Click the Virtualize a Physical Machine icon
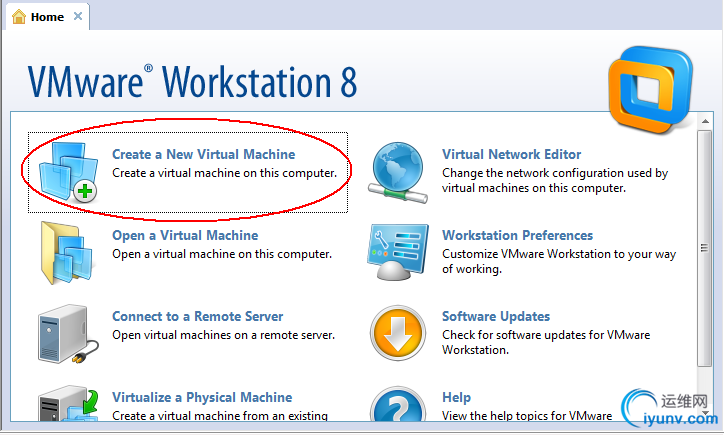This screenshot has width=724, height=435. (69, 403)
